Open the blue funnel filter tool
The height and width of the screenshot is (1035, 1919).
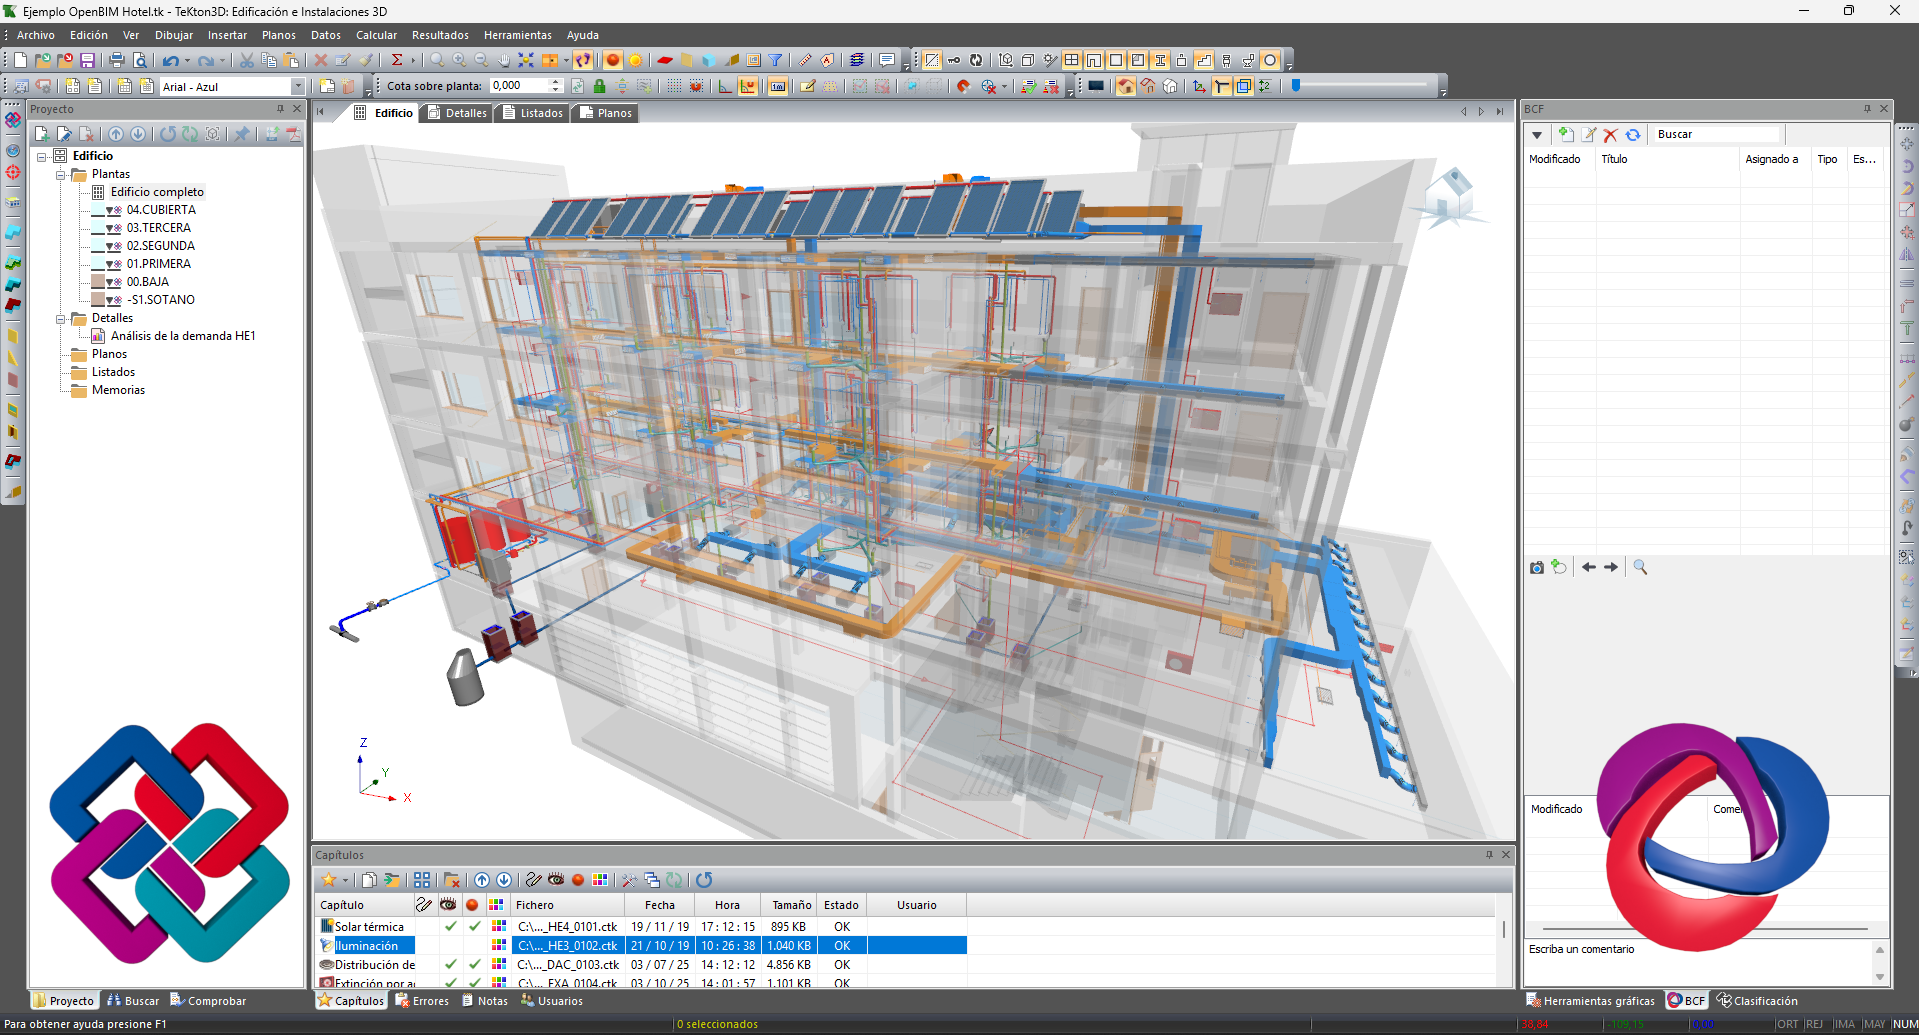775,60
